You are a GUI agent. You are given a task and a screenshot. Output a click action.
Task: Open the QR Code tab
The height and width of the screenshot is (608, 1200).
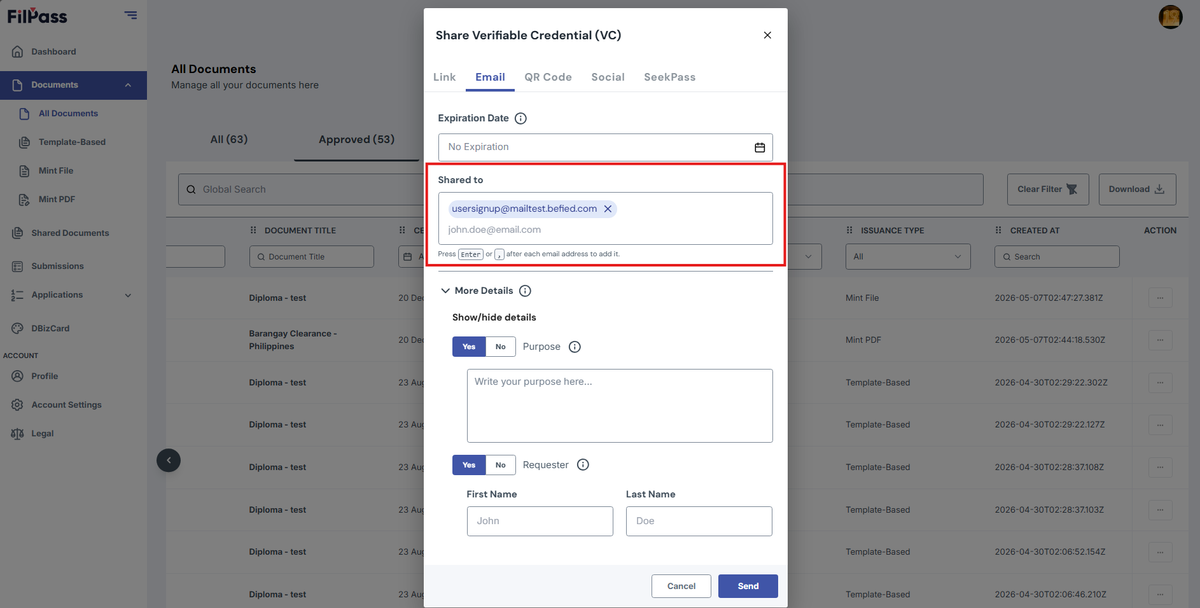tap(548, 77)
